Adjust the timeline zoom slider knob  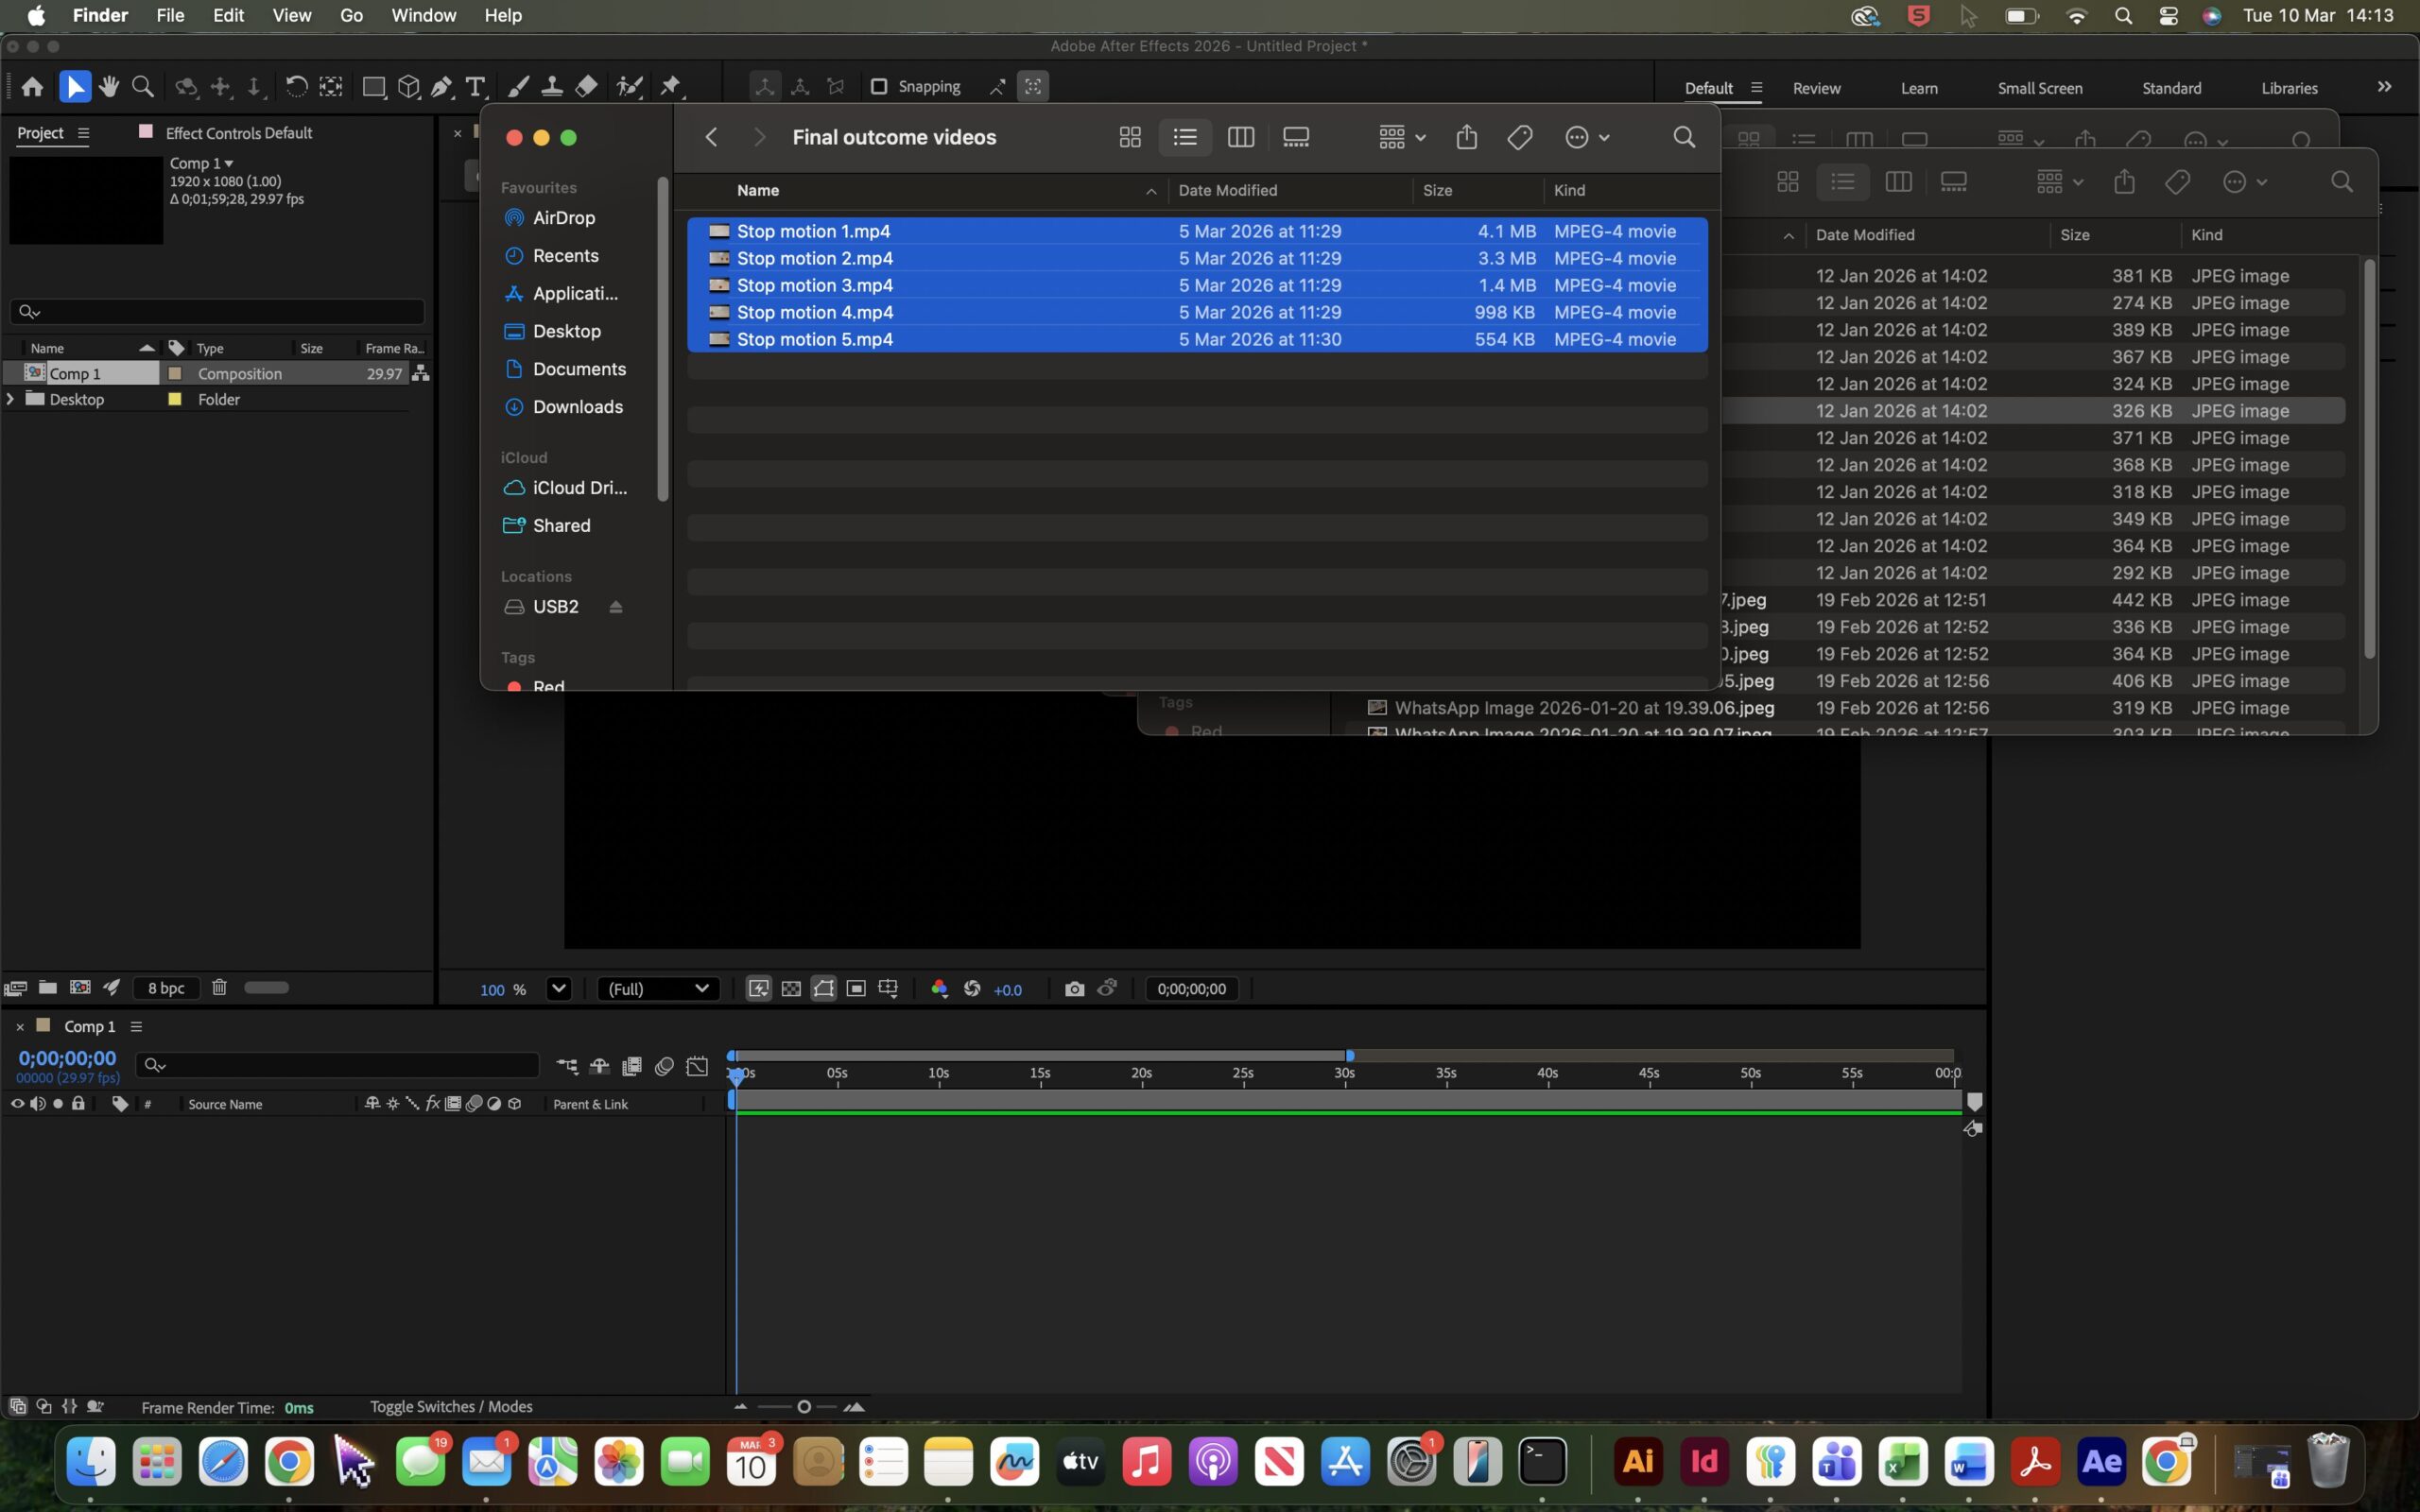(803, 1407)
